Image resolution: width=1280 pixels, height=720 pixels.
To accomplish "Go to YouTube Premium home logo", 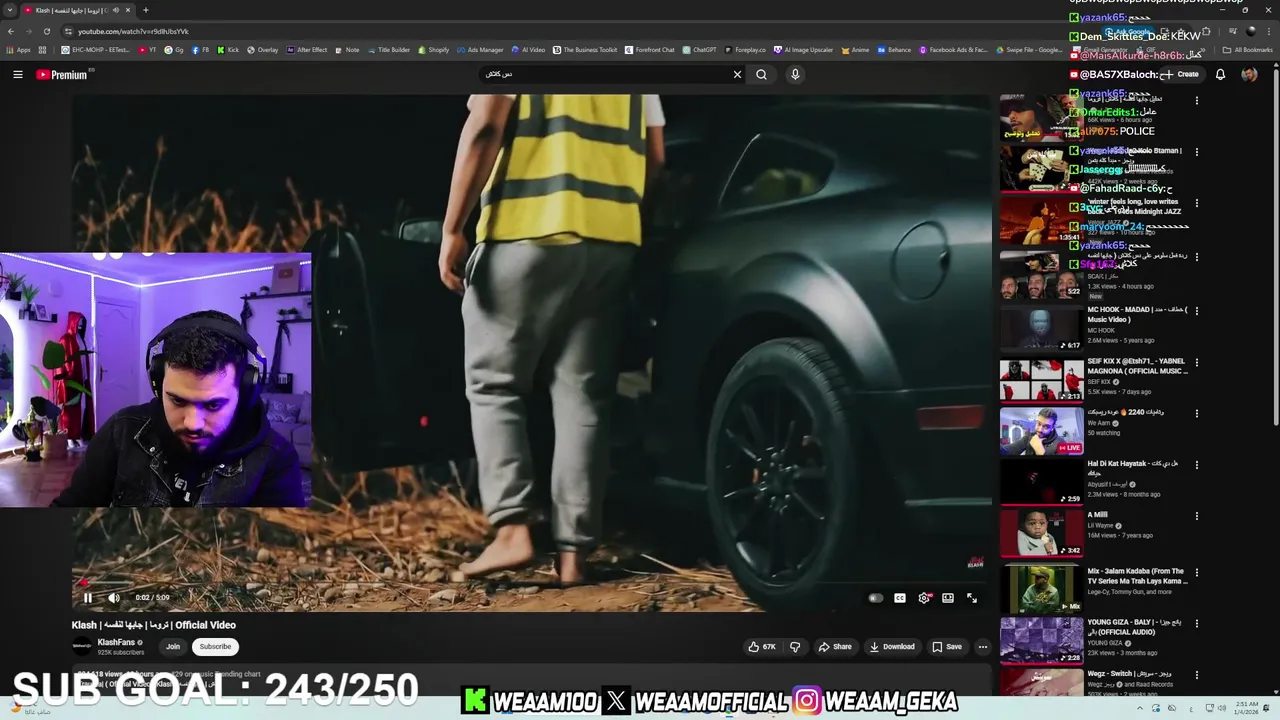I will [64, 74].
